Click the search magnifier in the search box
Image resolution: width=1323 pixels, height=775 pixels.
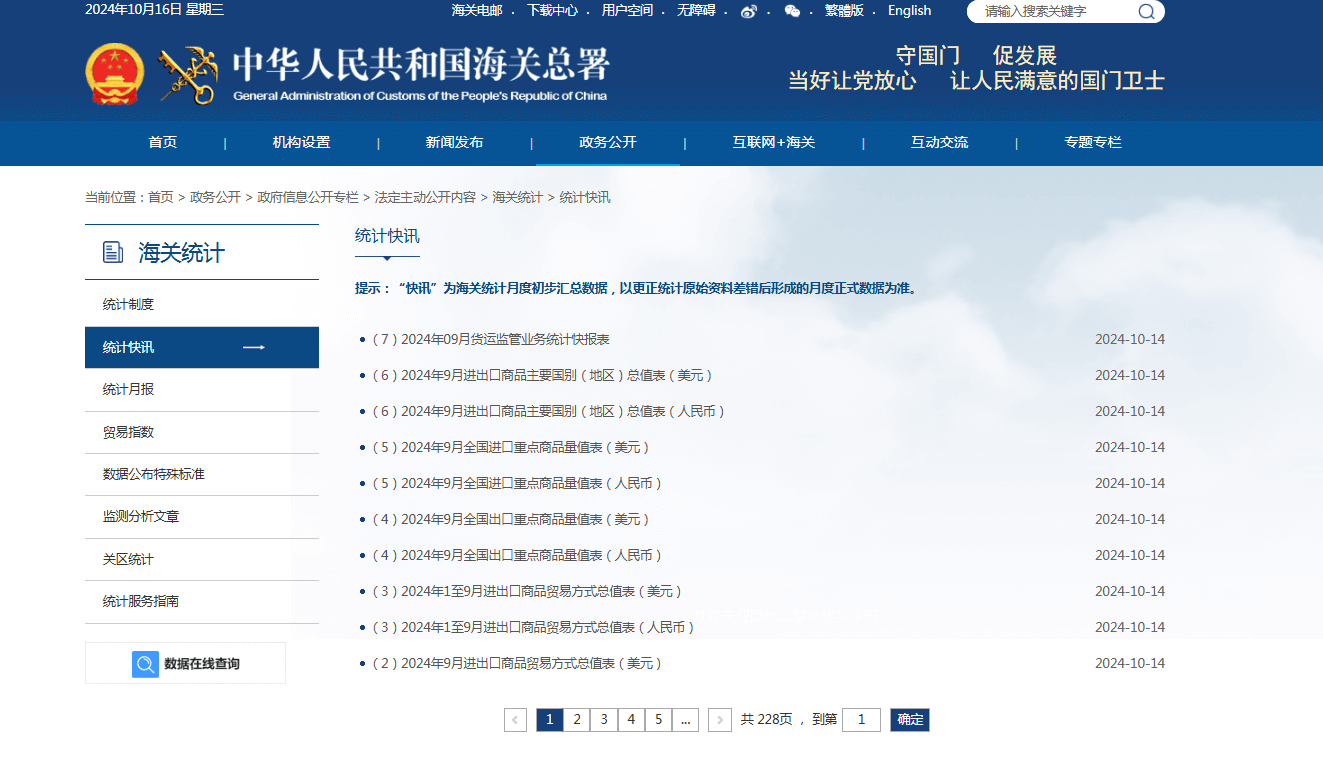1145,12
